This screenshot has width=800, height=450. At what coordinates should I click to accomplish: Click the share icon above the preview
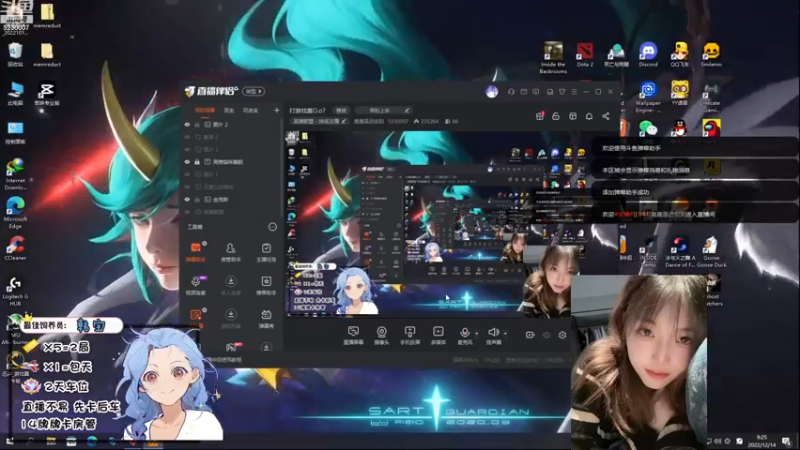point(606,116)
